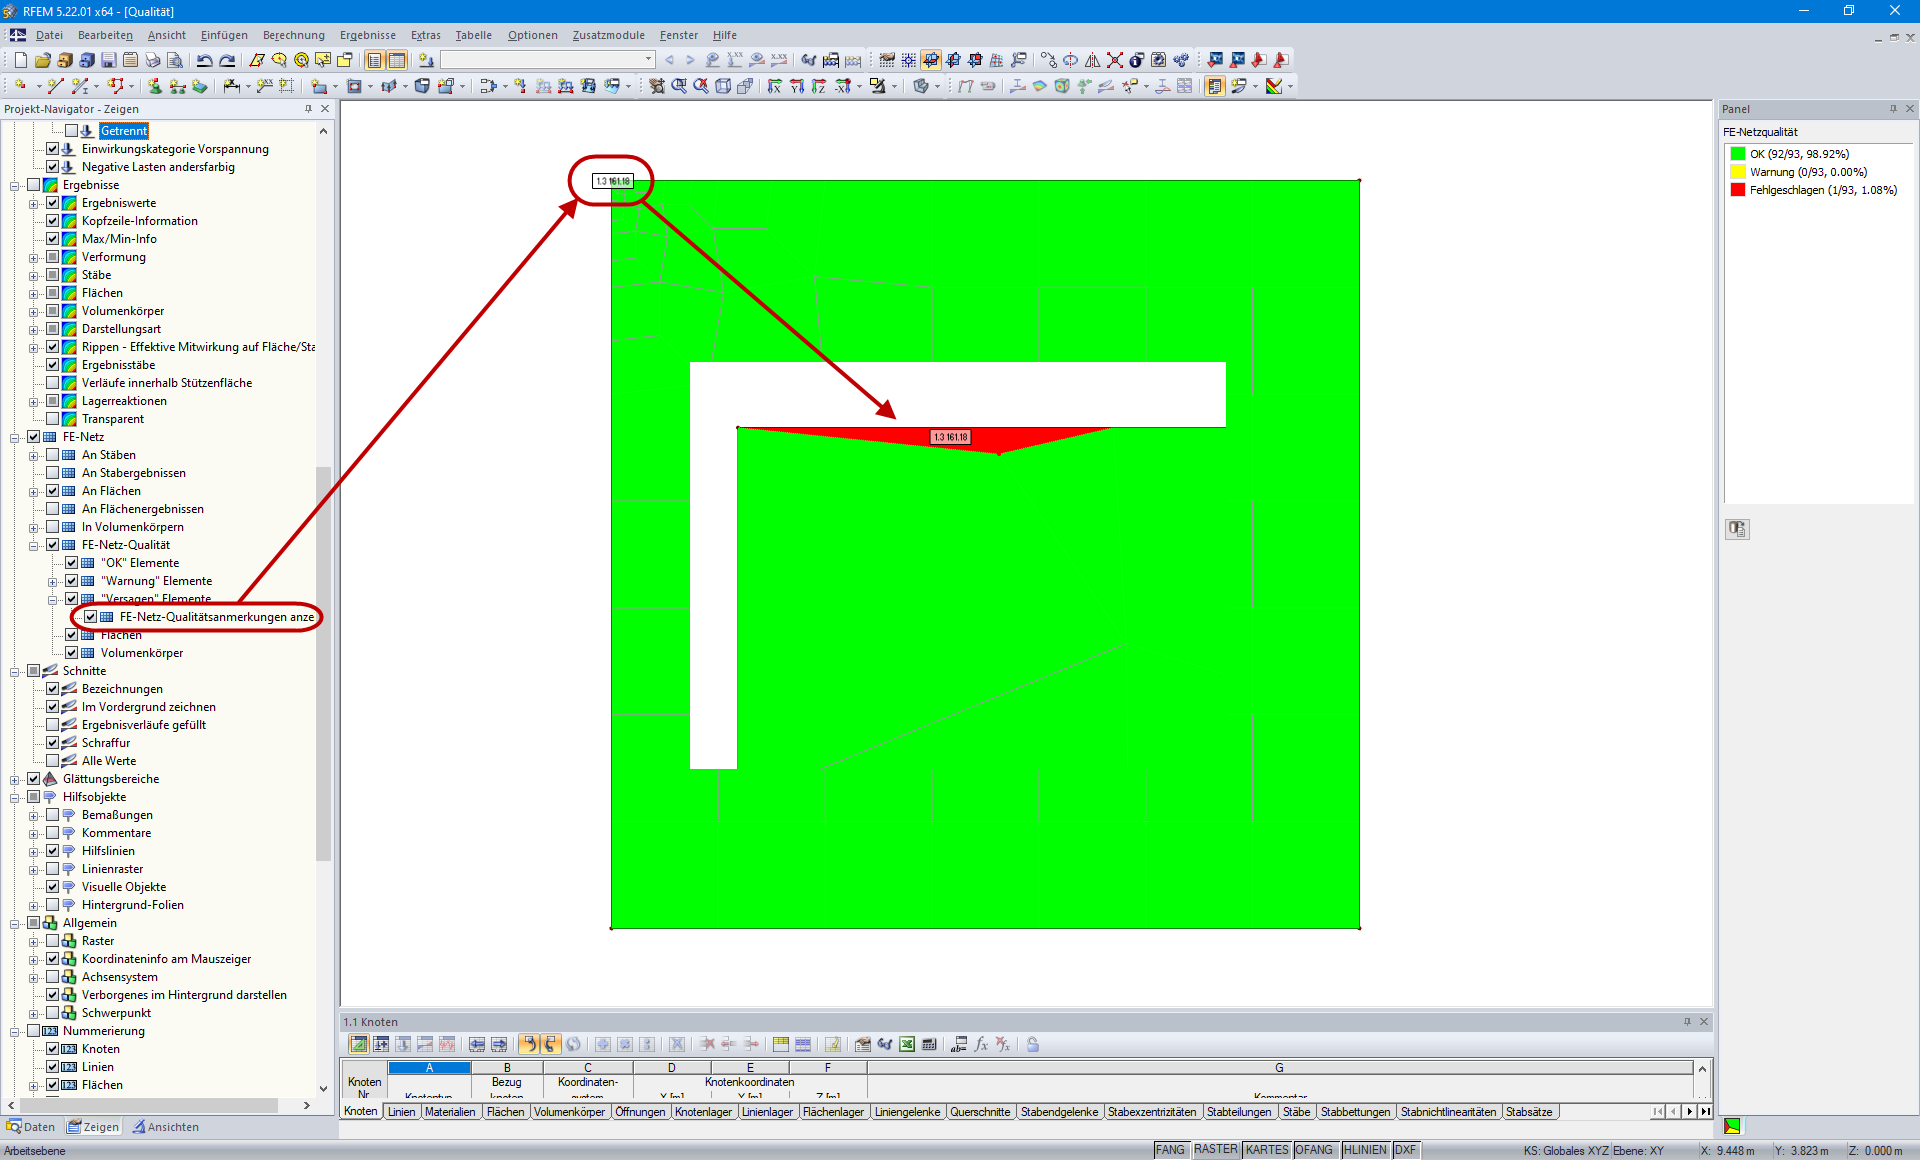1920x1160 pixels.
Task: Open the calculator icon in the table toolbar
Action: click(x=929, y=1044)
